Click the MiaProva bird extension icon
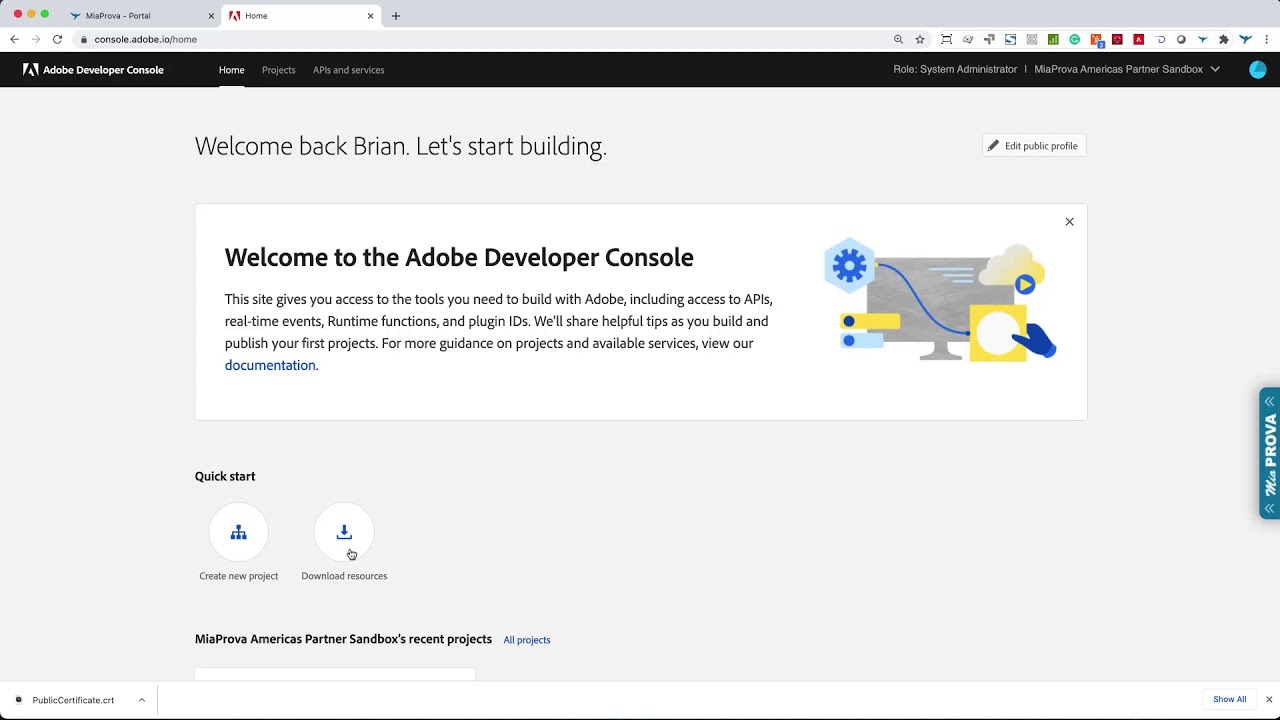The width and height of the screenshot is (1280, 720). click(1202, 39)
